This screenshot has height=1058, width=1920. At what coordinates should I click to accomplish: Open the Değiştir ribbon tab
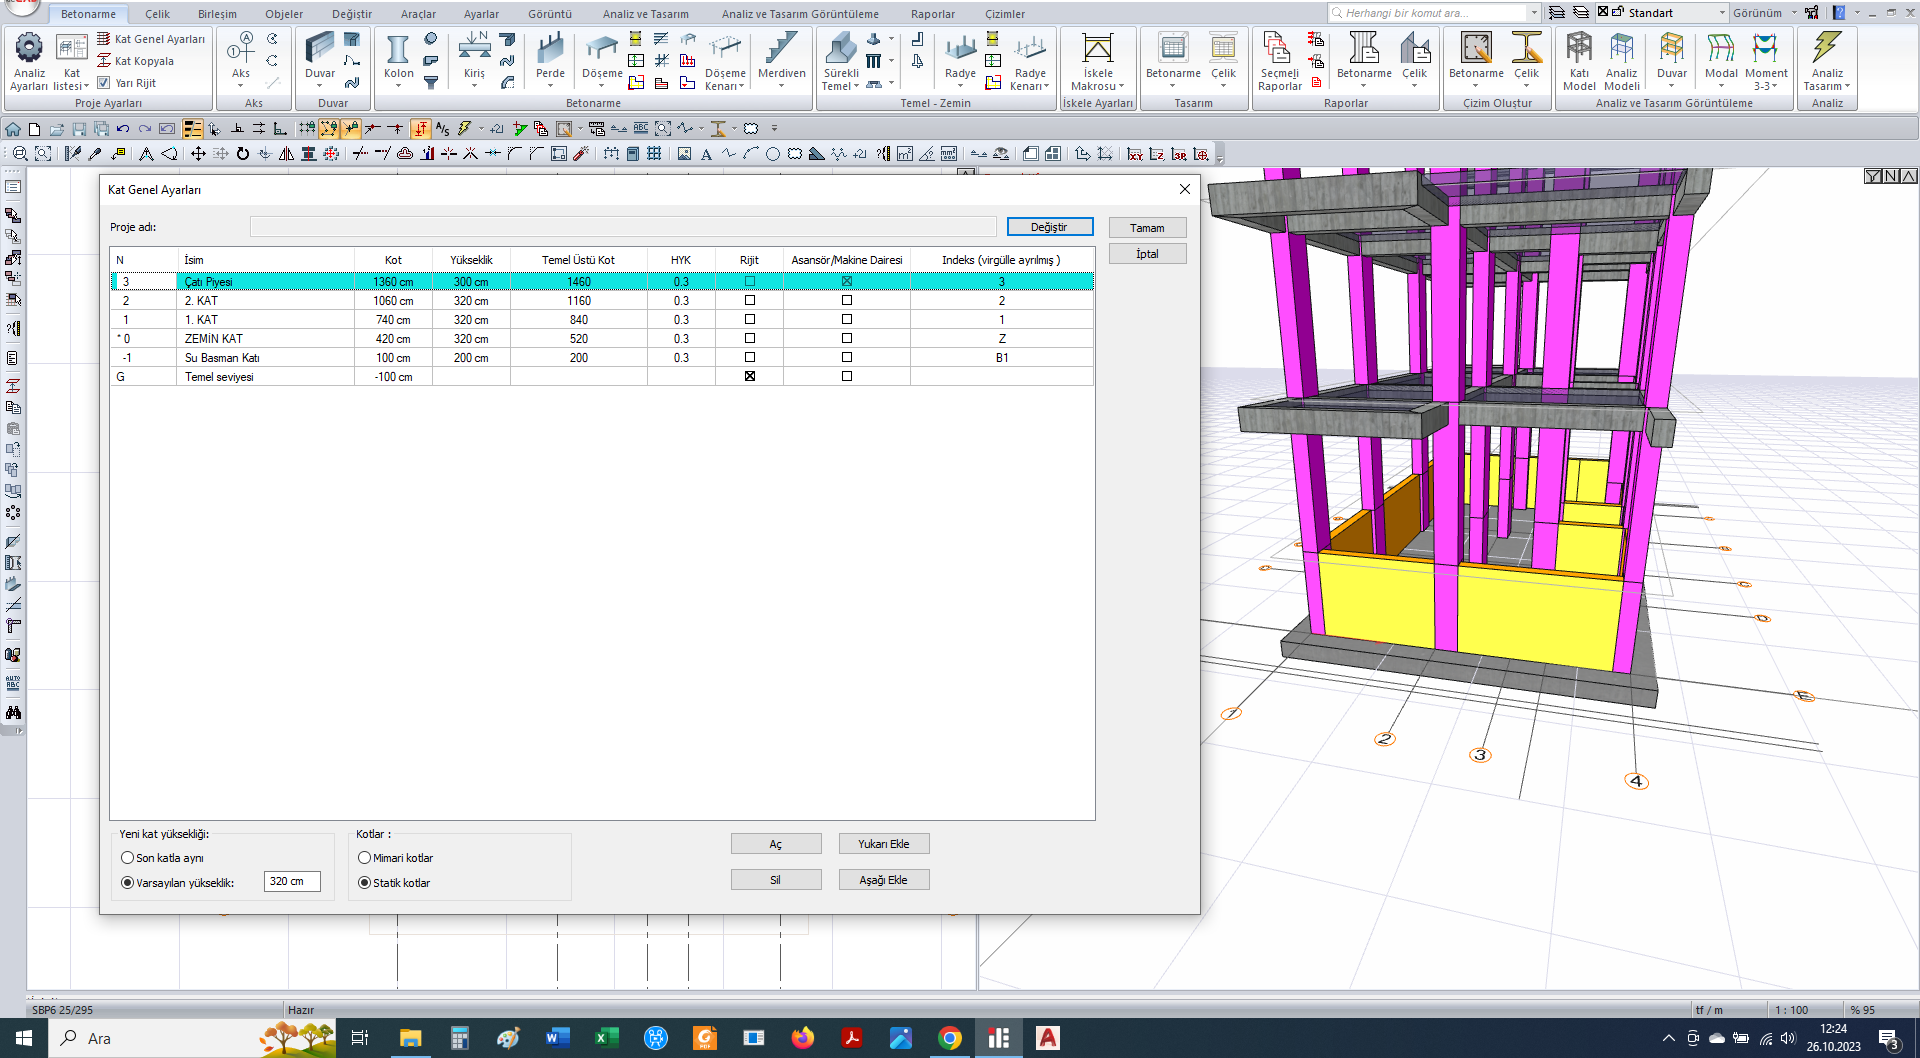point(352,14)
